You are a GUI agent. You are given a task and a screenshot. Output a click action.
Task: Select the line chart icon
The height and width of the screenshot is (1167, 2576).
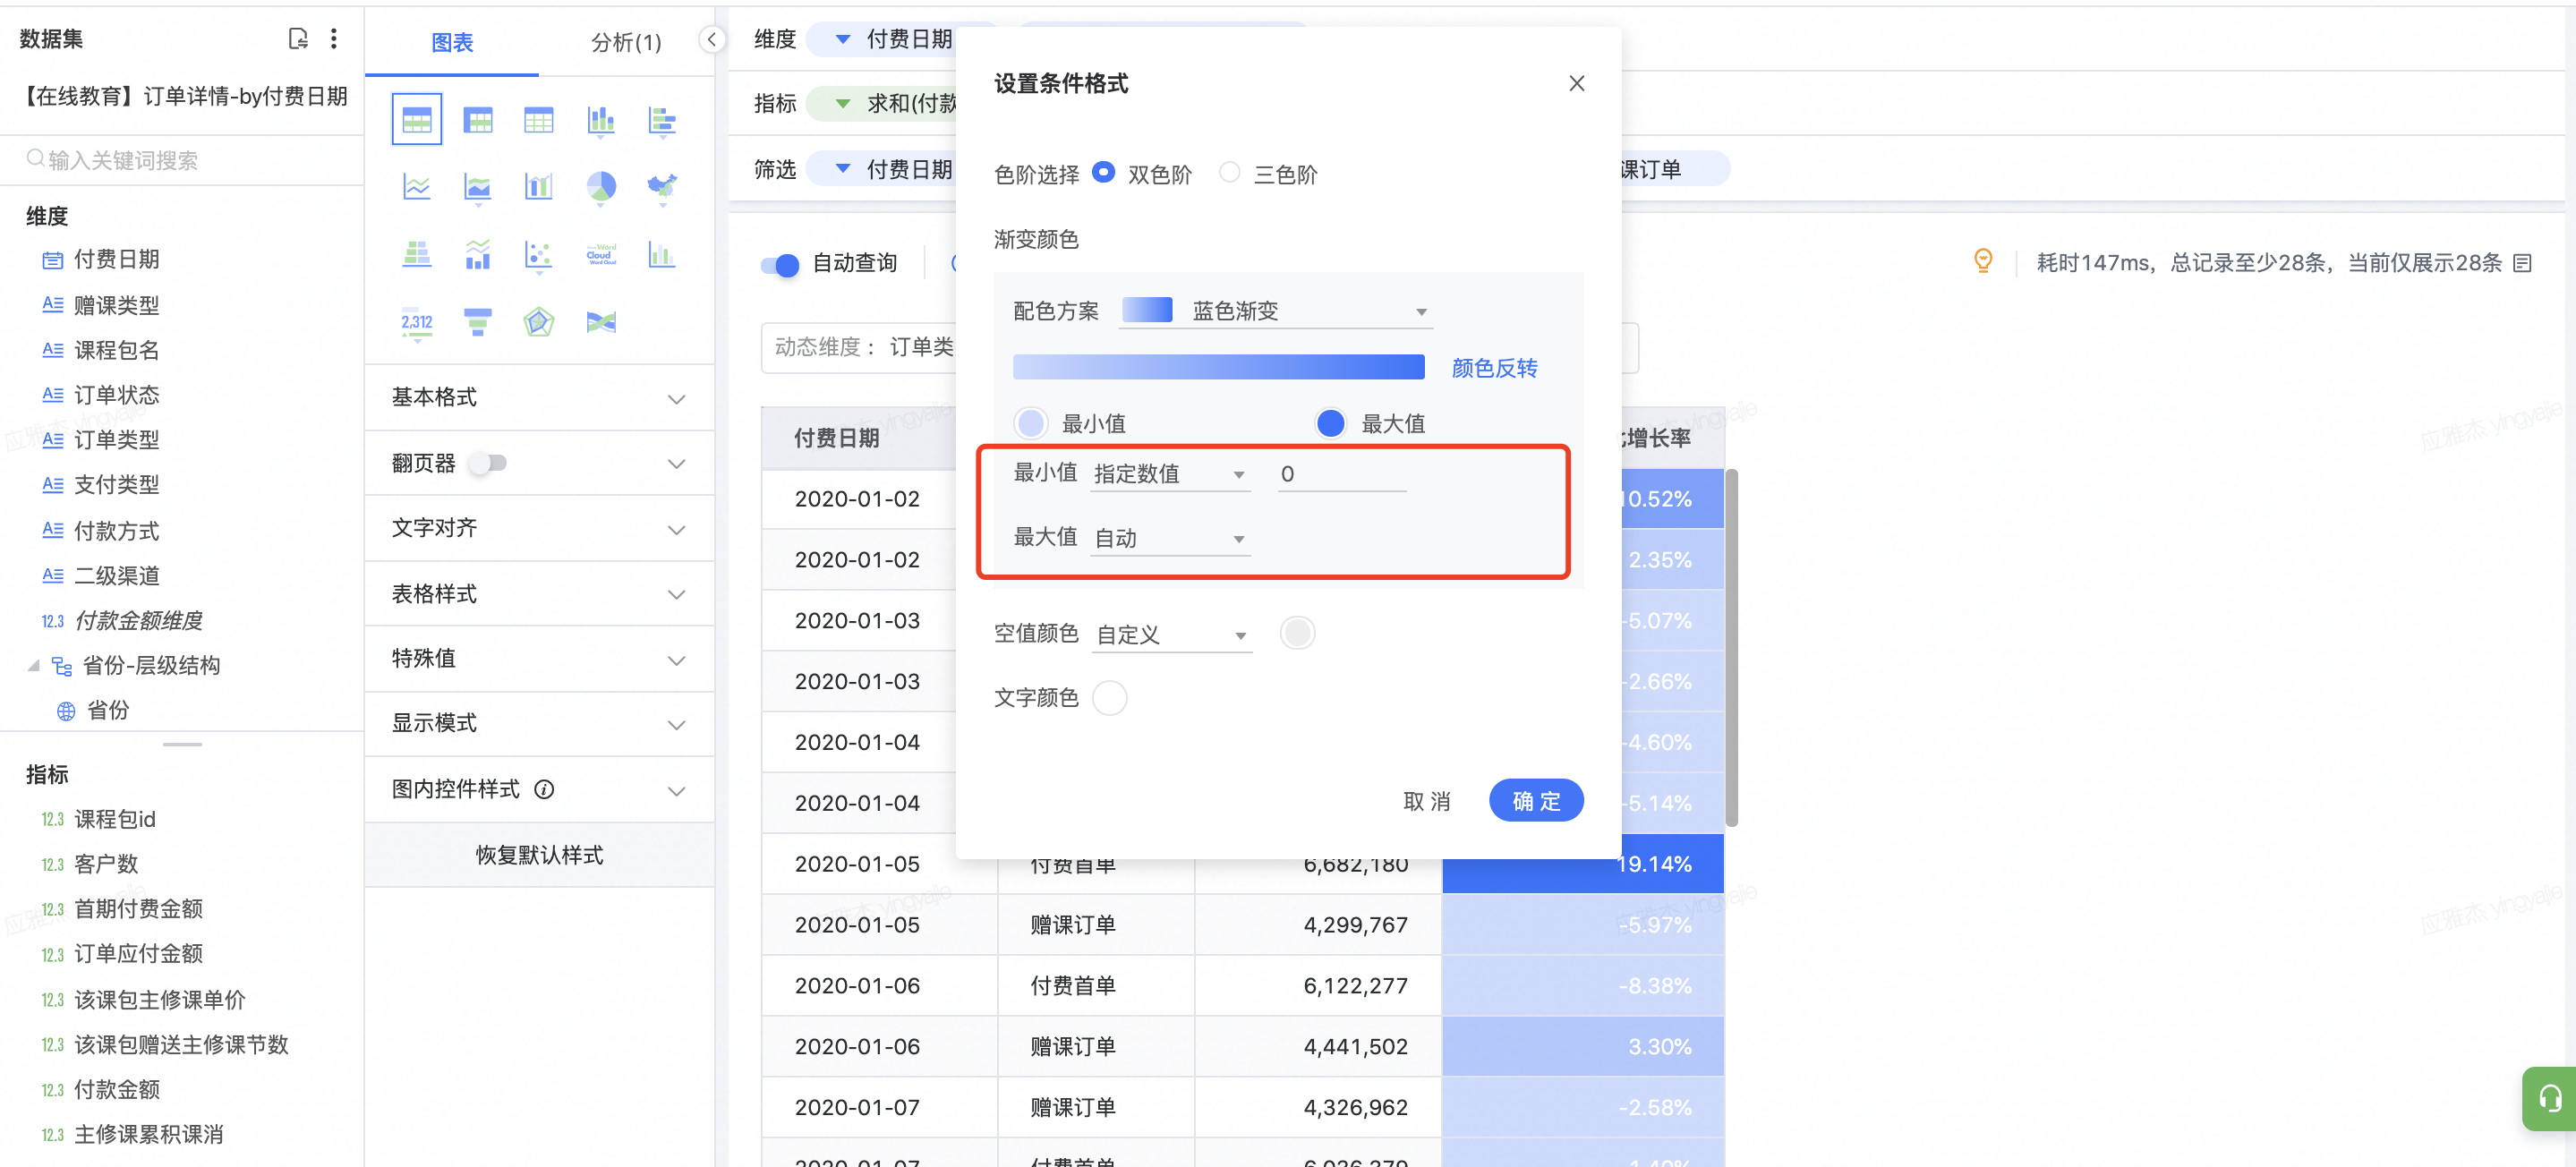coord(417,187)
